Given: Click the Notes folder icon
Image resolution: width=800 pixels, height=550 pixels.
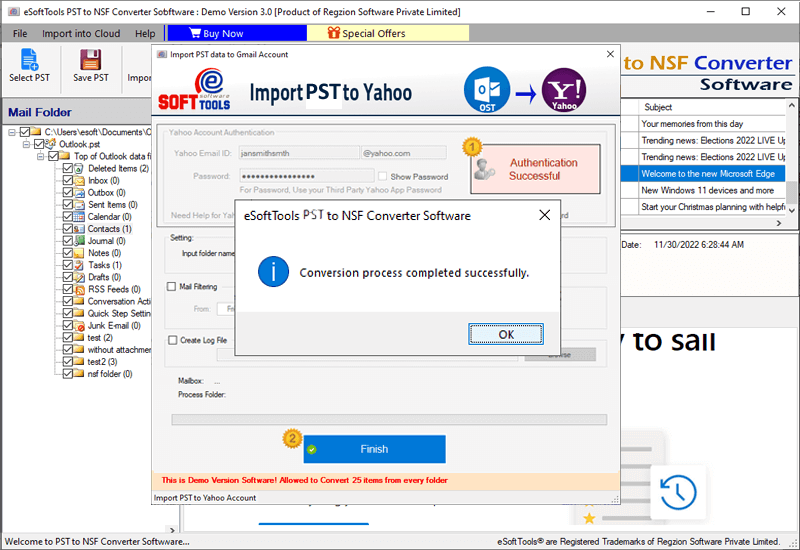Looking at the screenshot, I should pos(79,253).
